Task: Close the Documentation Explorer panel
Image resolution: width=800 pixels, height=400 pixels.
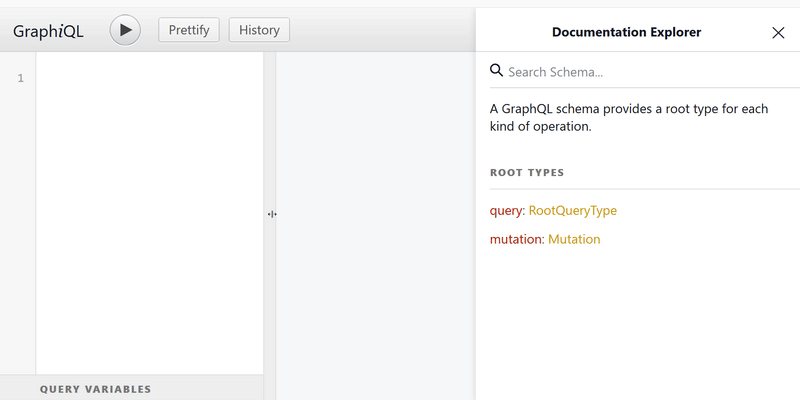Action: pyautogui.click(x=778, y=33)
